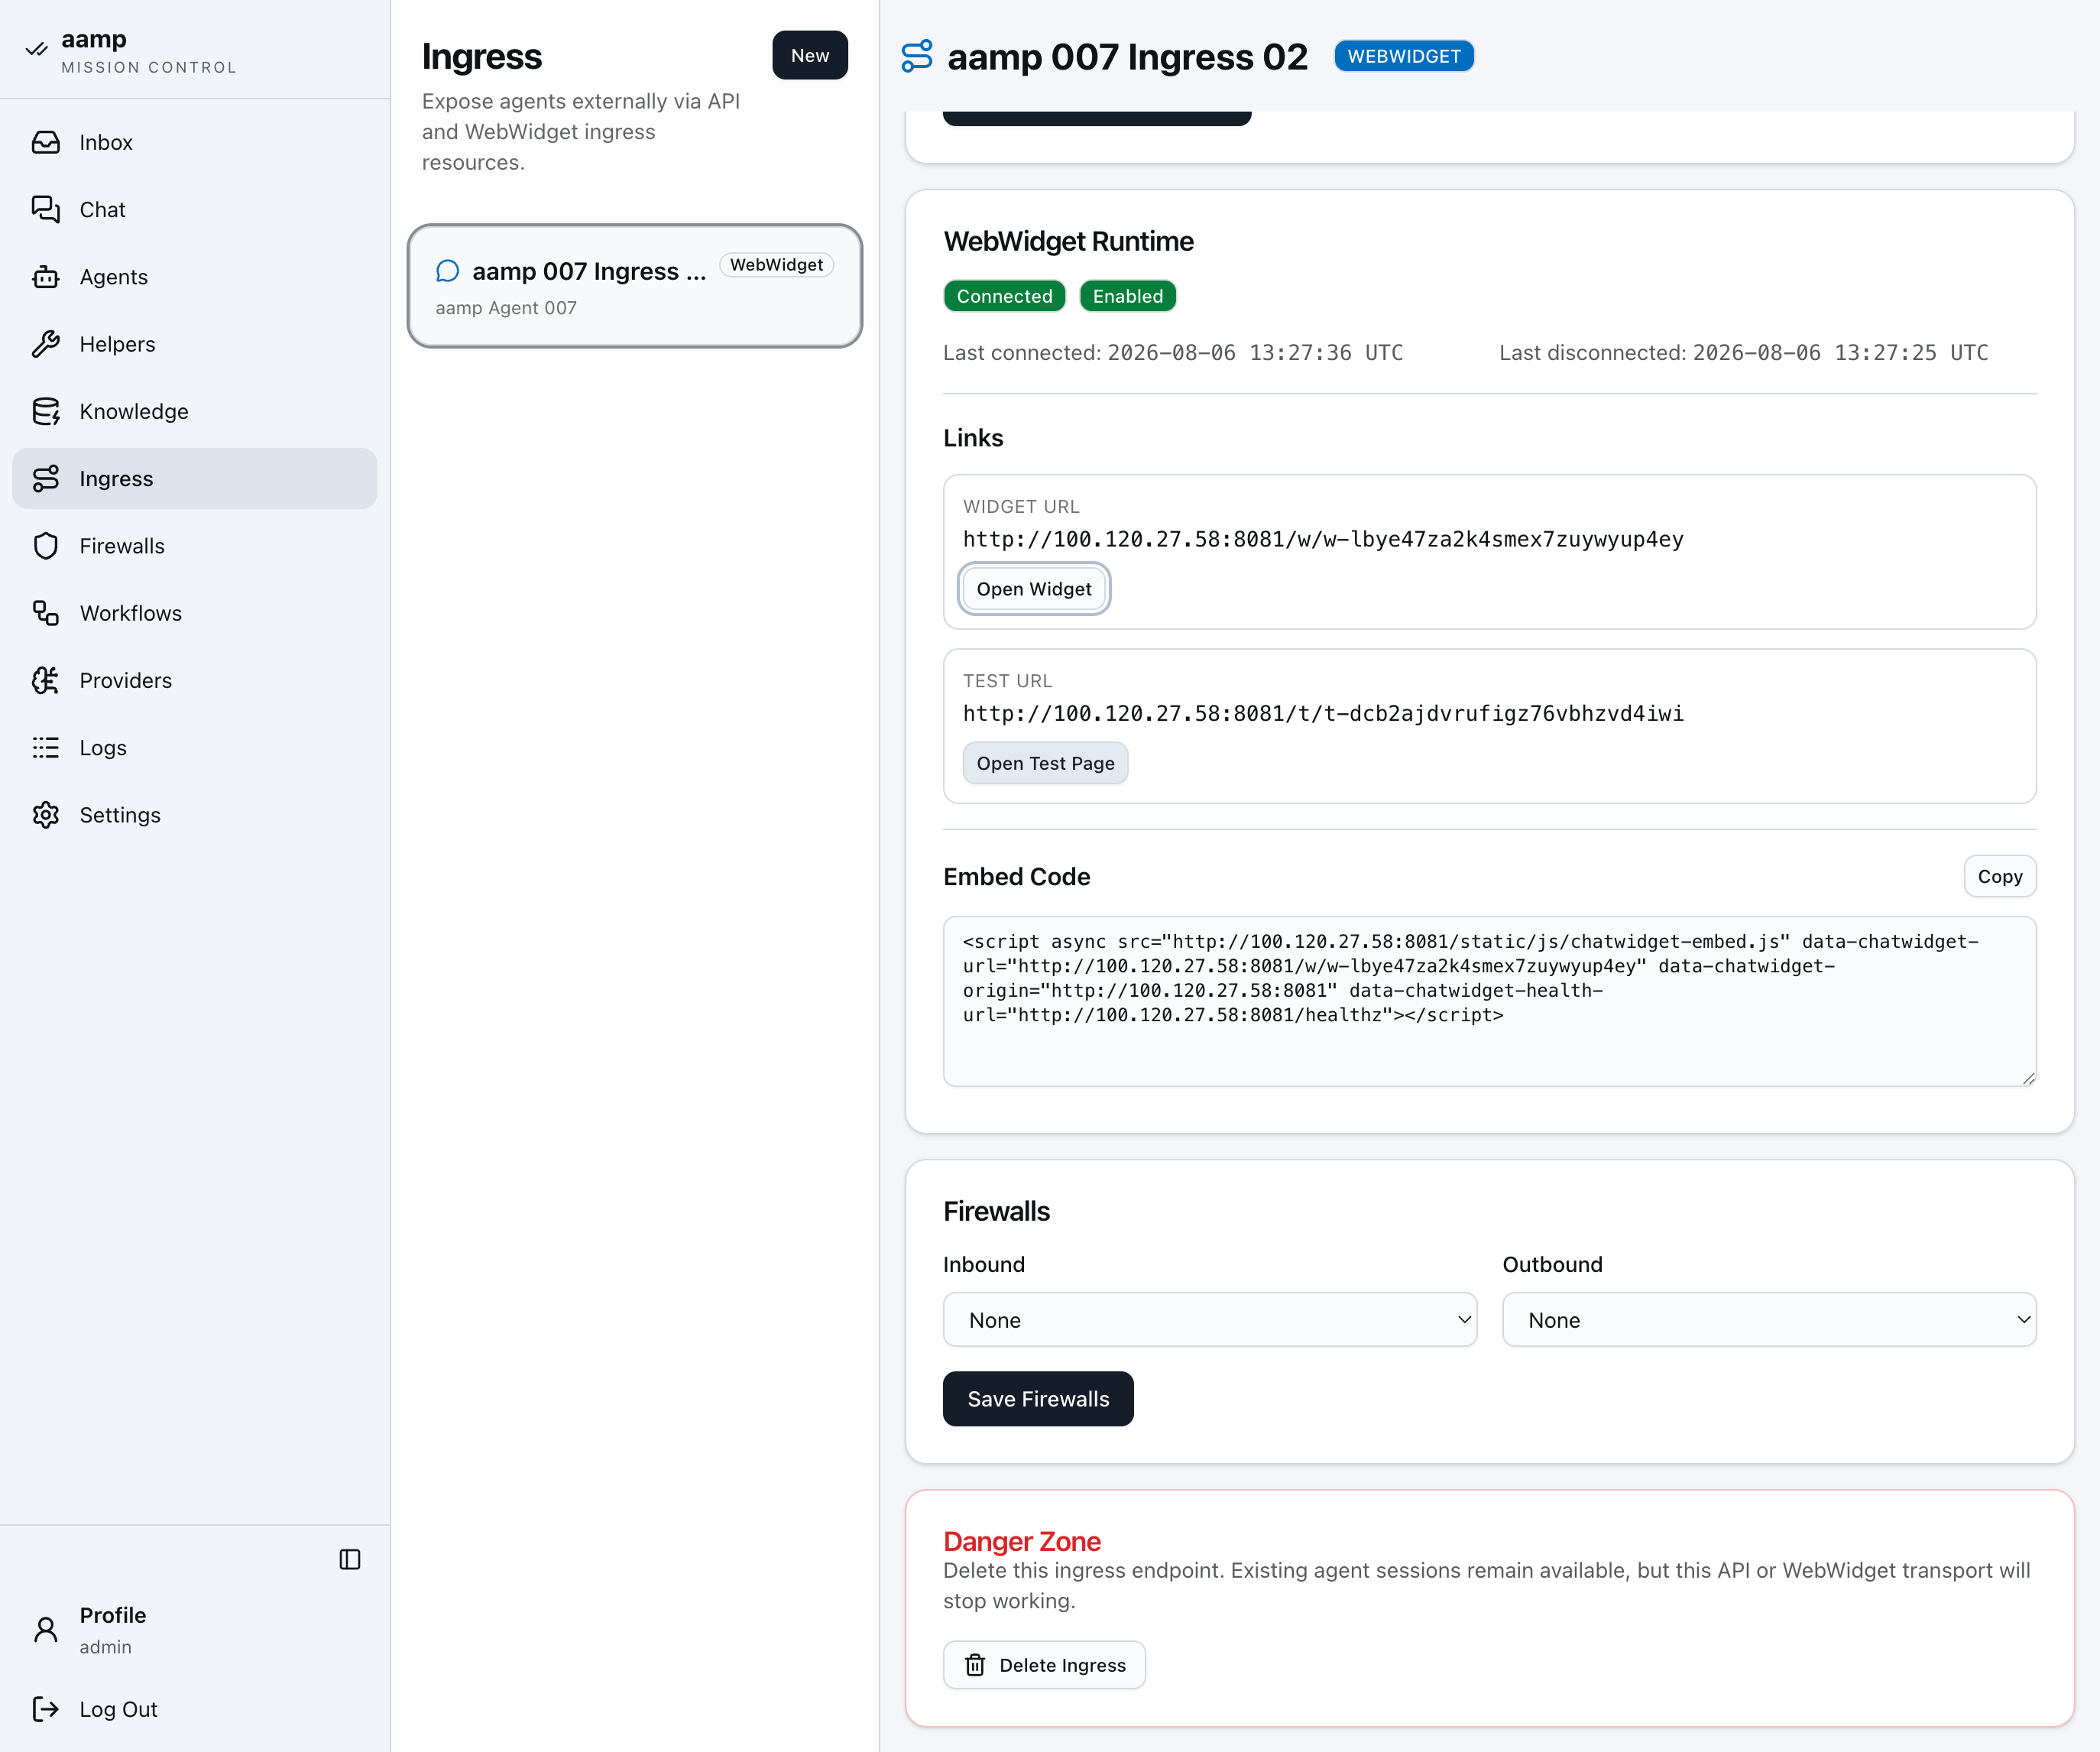Image resolution: width=2100 pixels, height=1752 pixels.
Task: Copy the embed code
Action: pyautogui.click(x=2000, y=876)
